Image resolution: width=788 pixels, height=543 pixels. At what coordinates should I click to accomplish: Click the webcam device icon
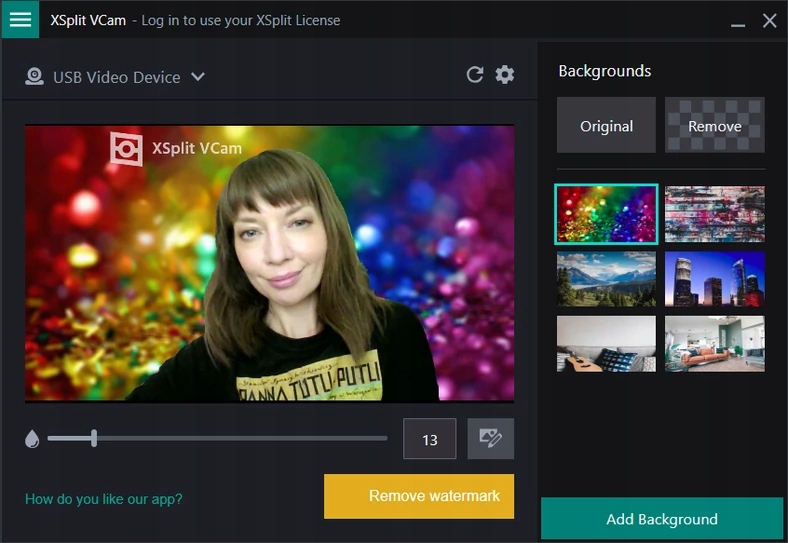tap(34, 76)
